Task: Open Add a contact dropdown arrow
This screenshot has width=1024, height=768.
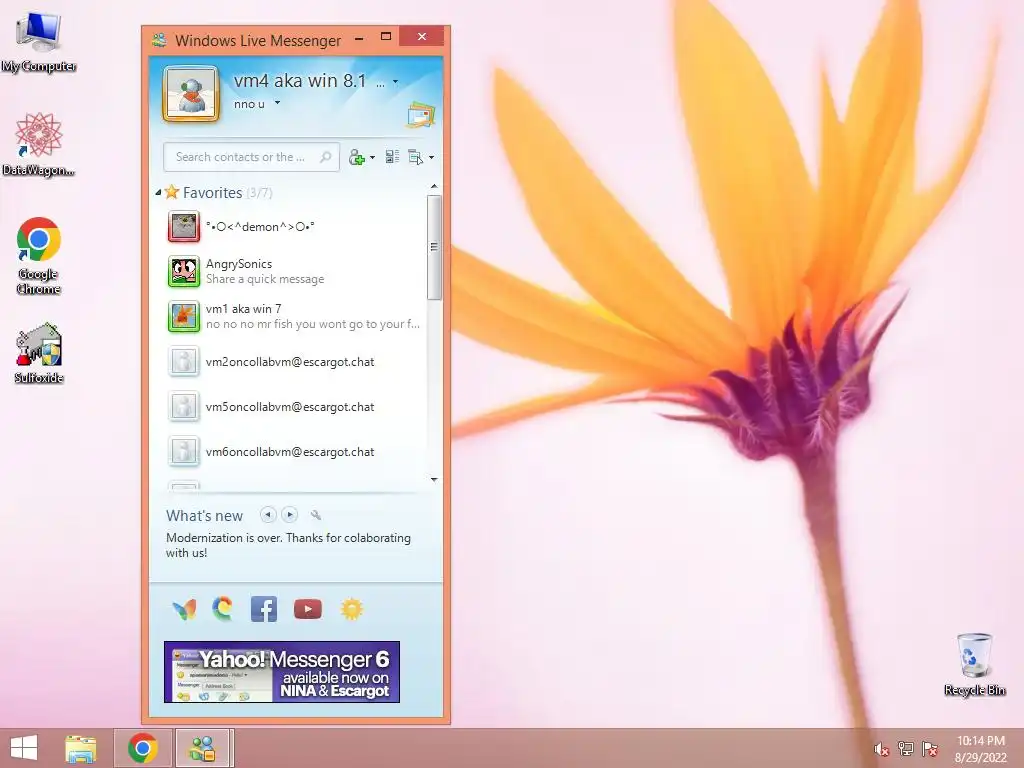Action: [x=372, y=157]
